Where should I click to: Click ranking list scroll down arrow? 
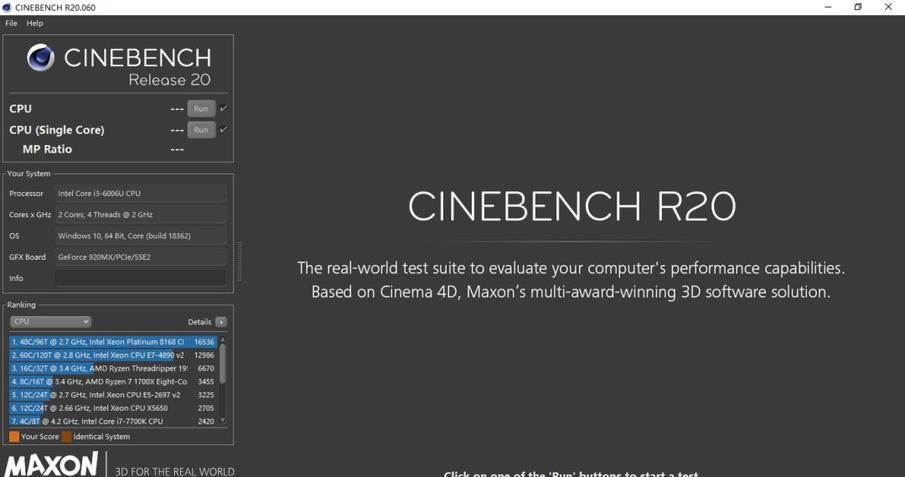[223, 421]
